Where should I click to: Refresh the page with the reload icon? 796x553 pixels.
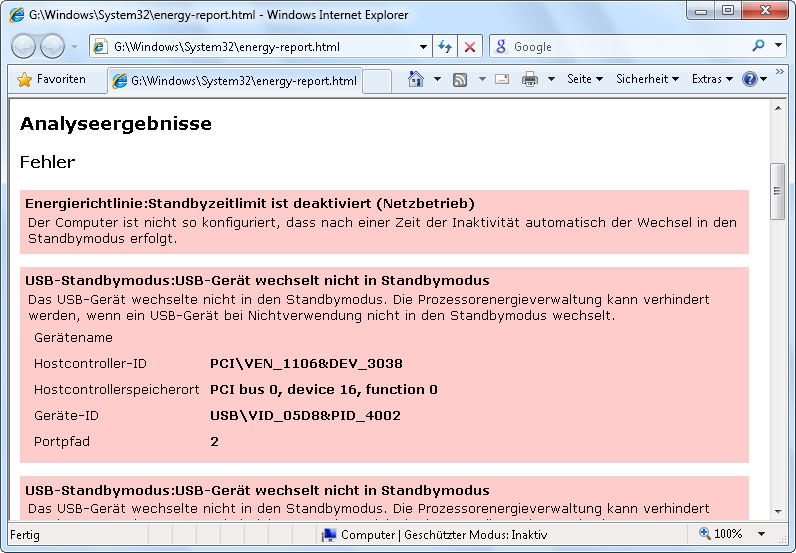click(x=445, y=47)
